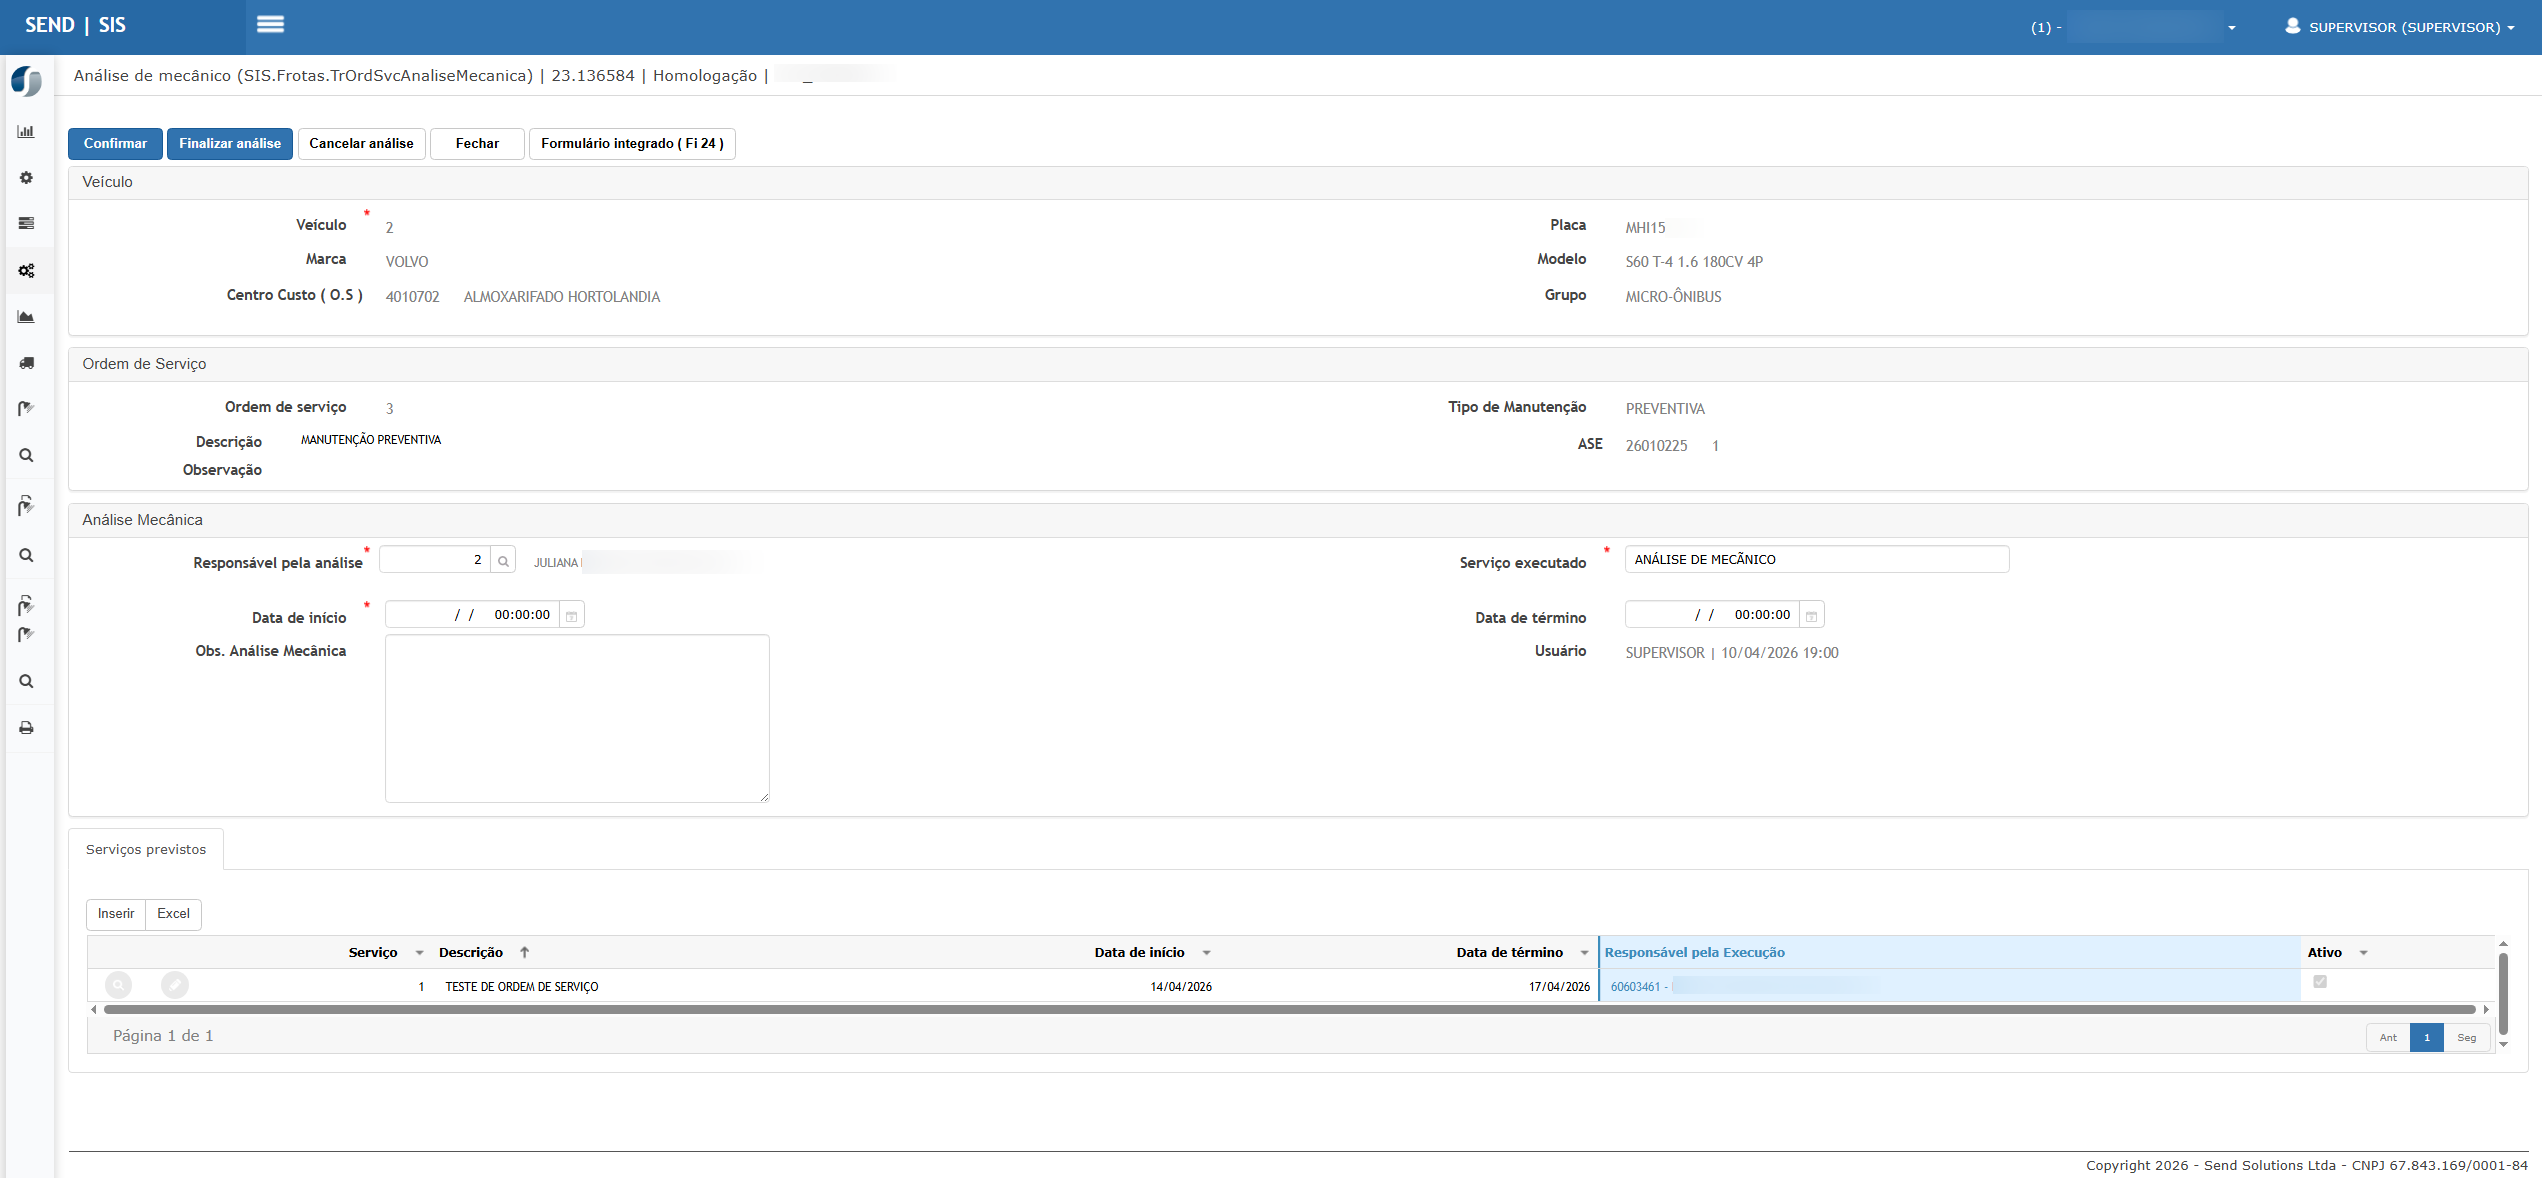Viewport: 2542px width, 1178px height.
Task: Click the Finalizar análise button
Action: 230,144
